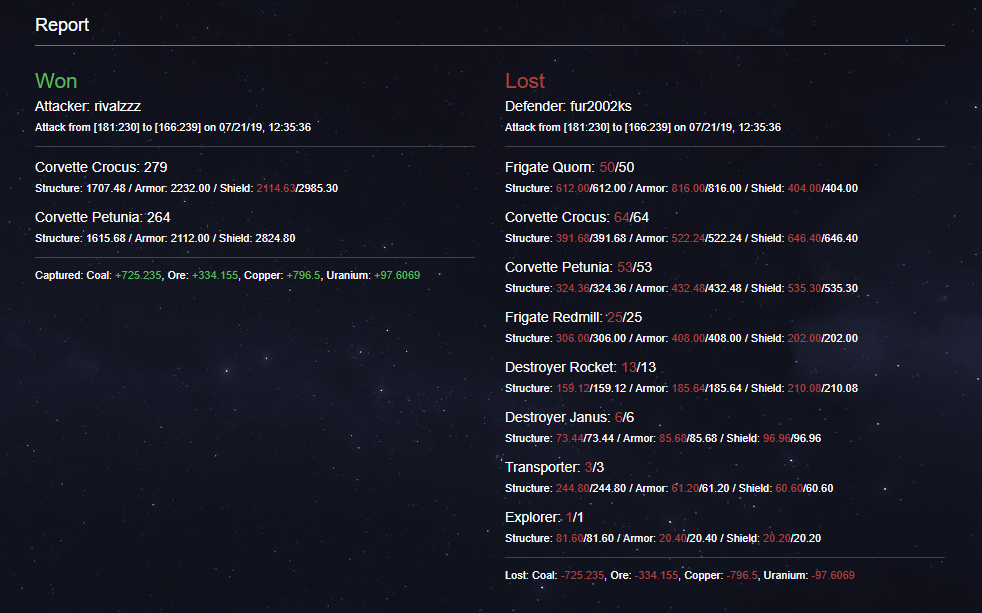The image size is (982, 613).
Task: Click Frigate Redmill 25/25 entry
Action: point(574,317)
